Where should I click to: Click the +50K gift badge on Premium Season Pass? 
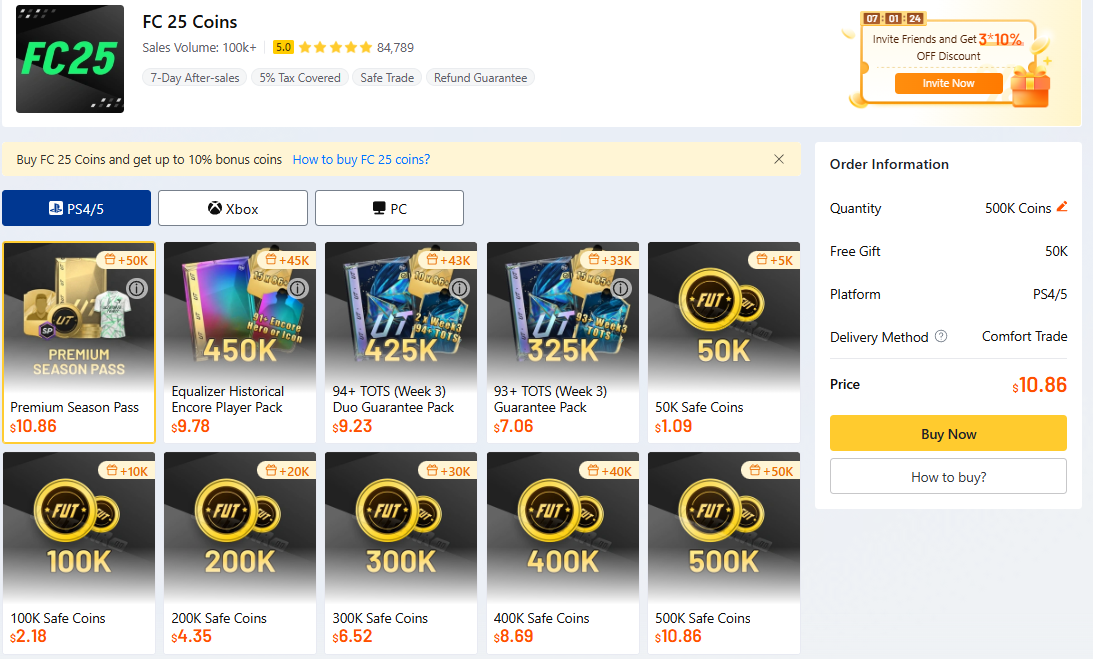coord(126,260)
